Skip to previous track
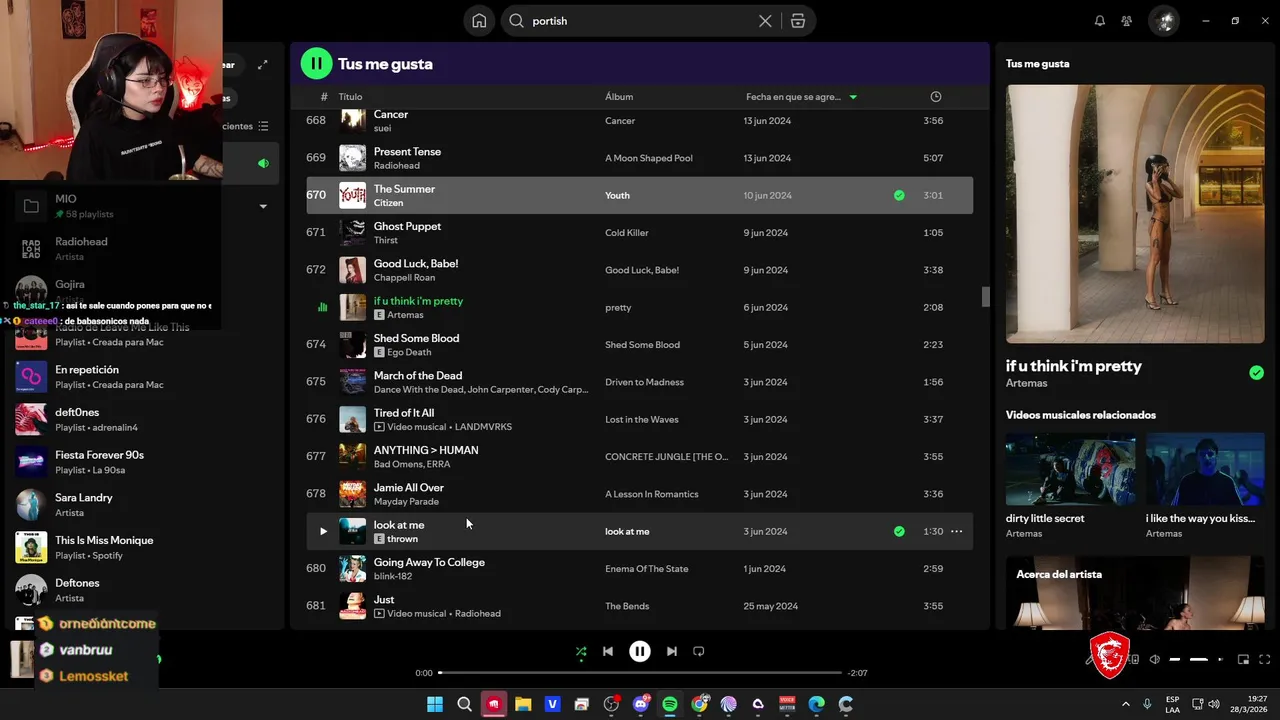The image size is (1280, 720). tap(607, 651)
